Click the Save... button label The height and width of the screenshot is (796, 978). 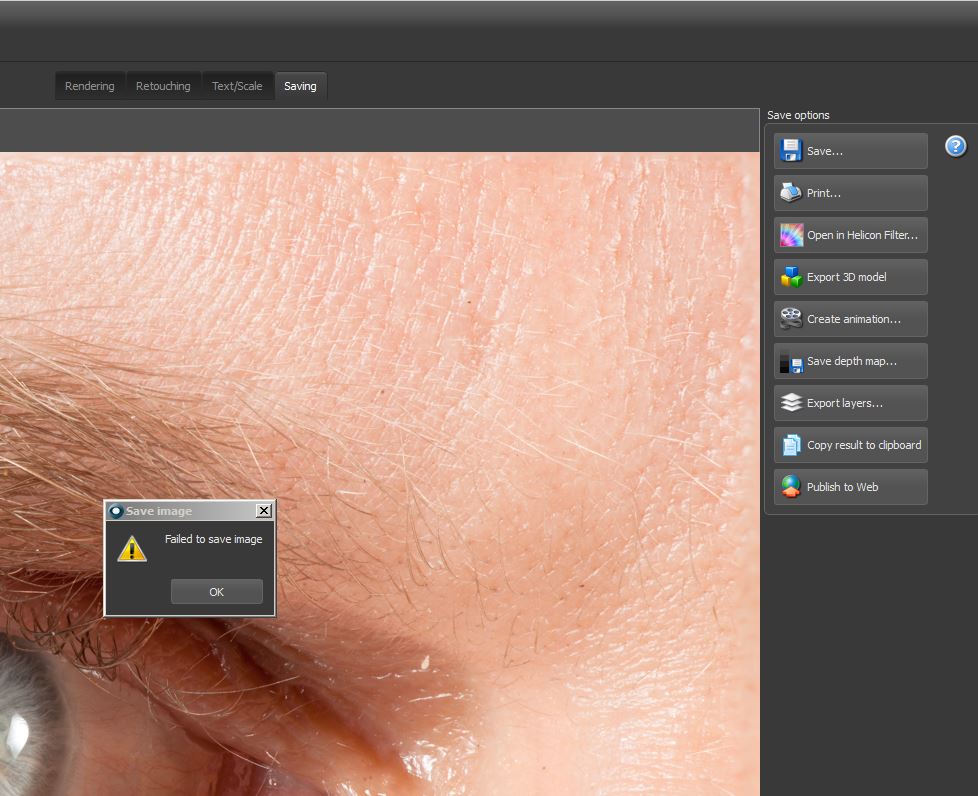point(825,151)
